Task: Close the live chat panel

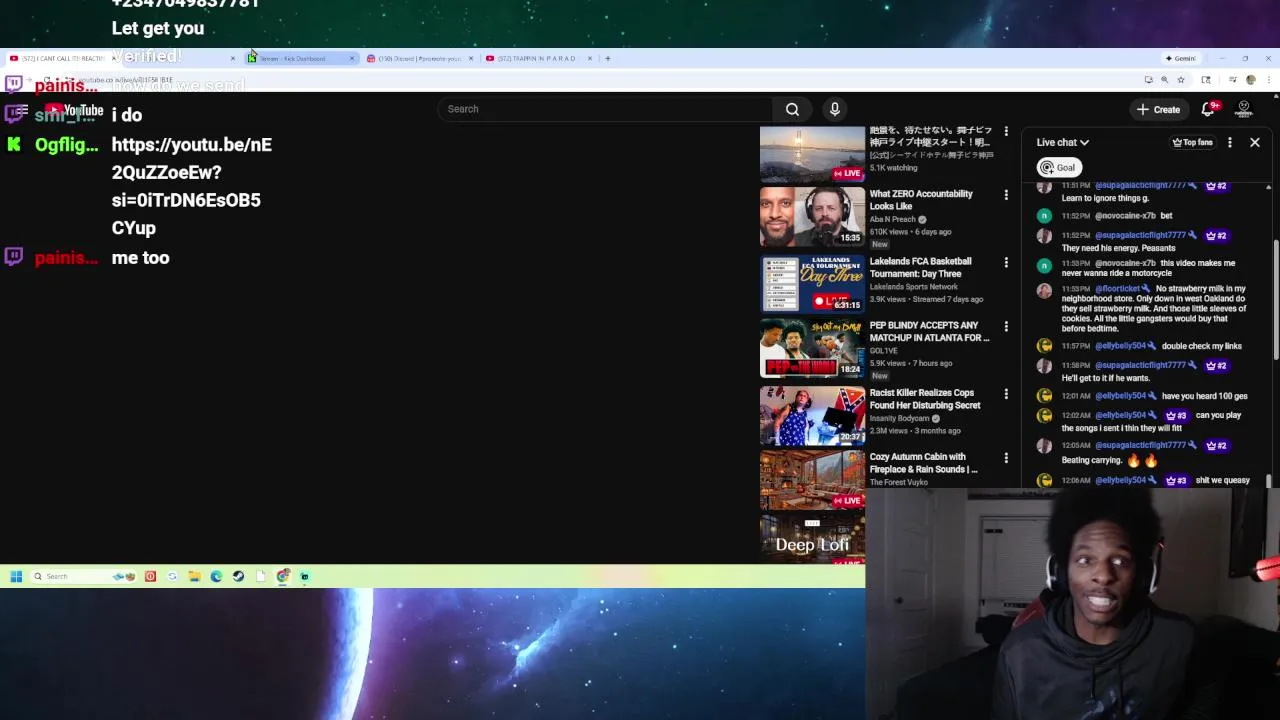Action: pos(1255,142)
